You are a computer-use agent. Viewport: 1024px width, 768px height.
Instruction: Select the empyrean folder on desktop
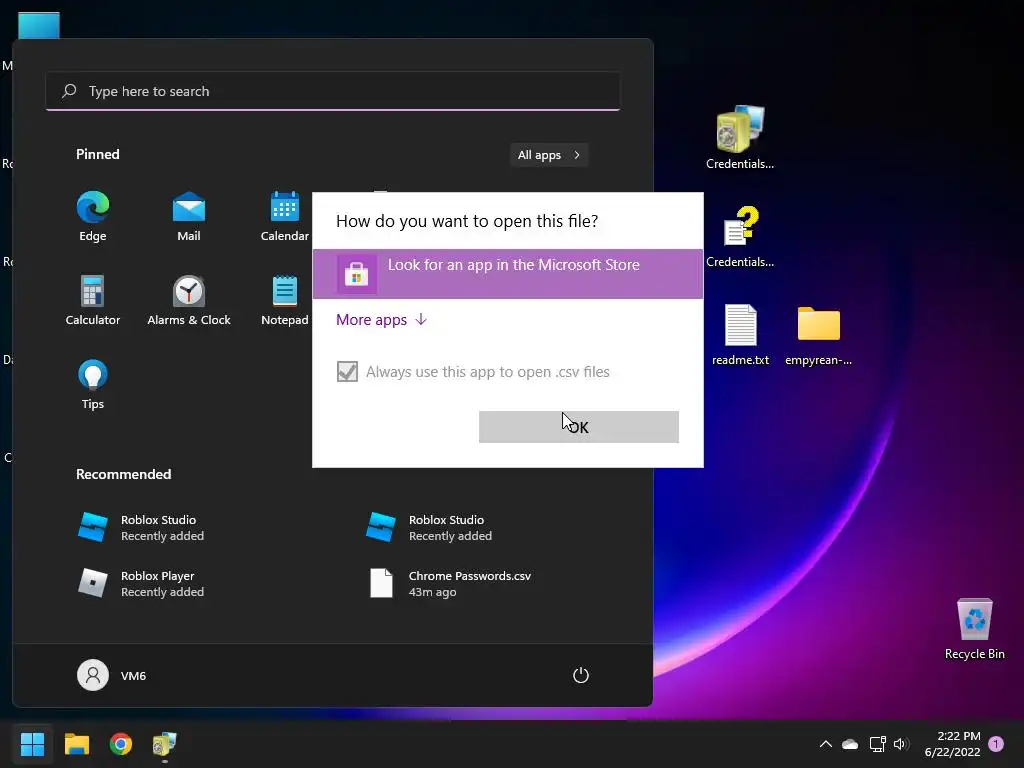point(818,334)
